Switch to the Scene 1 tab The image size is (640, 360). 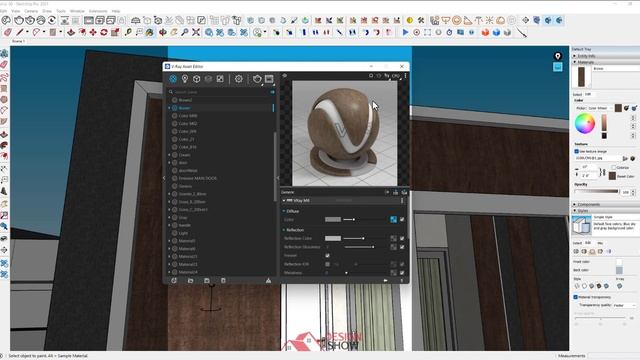(x=18, y=41)
